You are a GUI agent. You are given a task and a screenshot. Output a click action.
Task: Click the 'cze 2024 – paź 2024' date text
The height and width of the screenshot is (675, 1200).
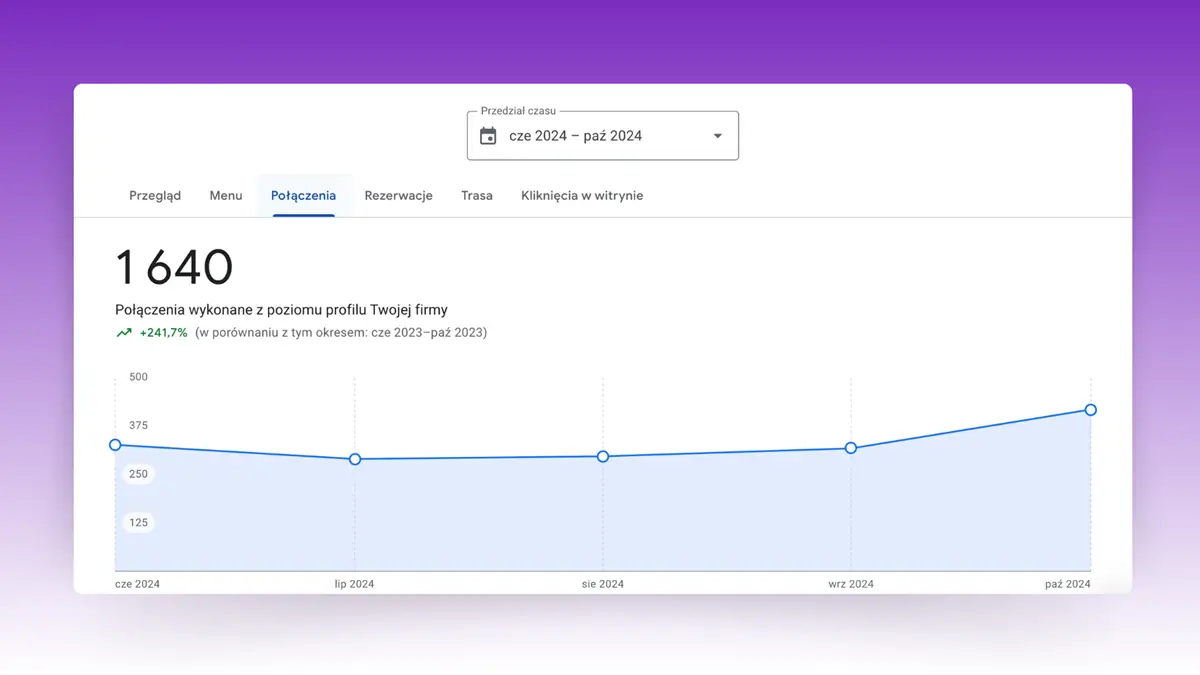575,136
